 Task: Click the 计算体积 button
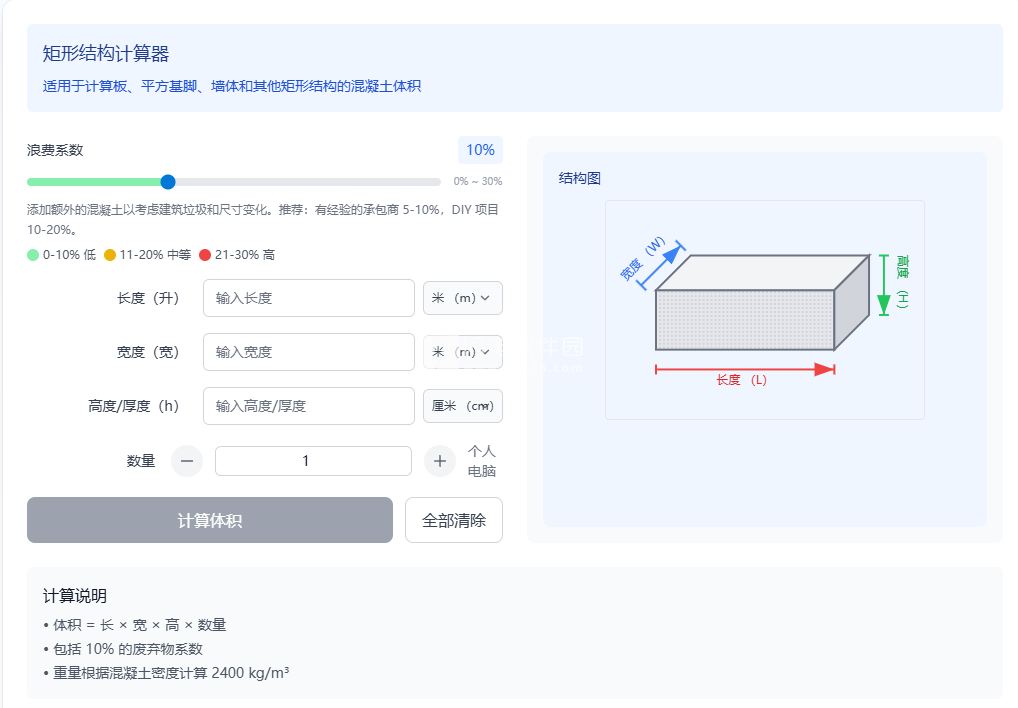(210, 520)
